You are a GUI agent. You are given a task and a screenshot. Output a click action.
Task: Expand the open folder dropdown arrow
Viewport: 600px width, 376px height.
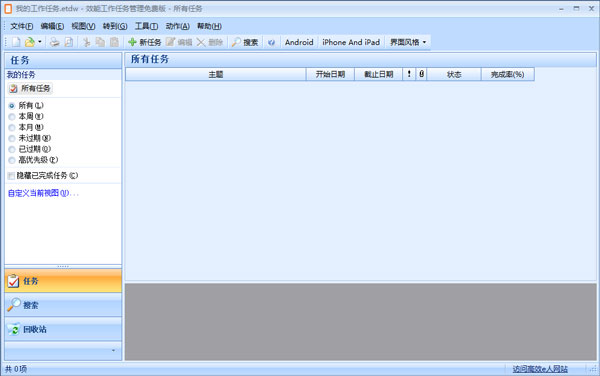tap(39, 42)
